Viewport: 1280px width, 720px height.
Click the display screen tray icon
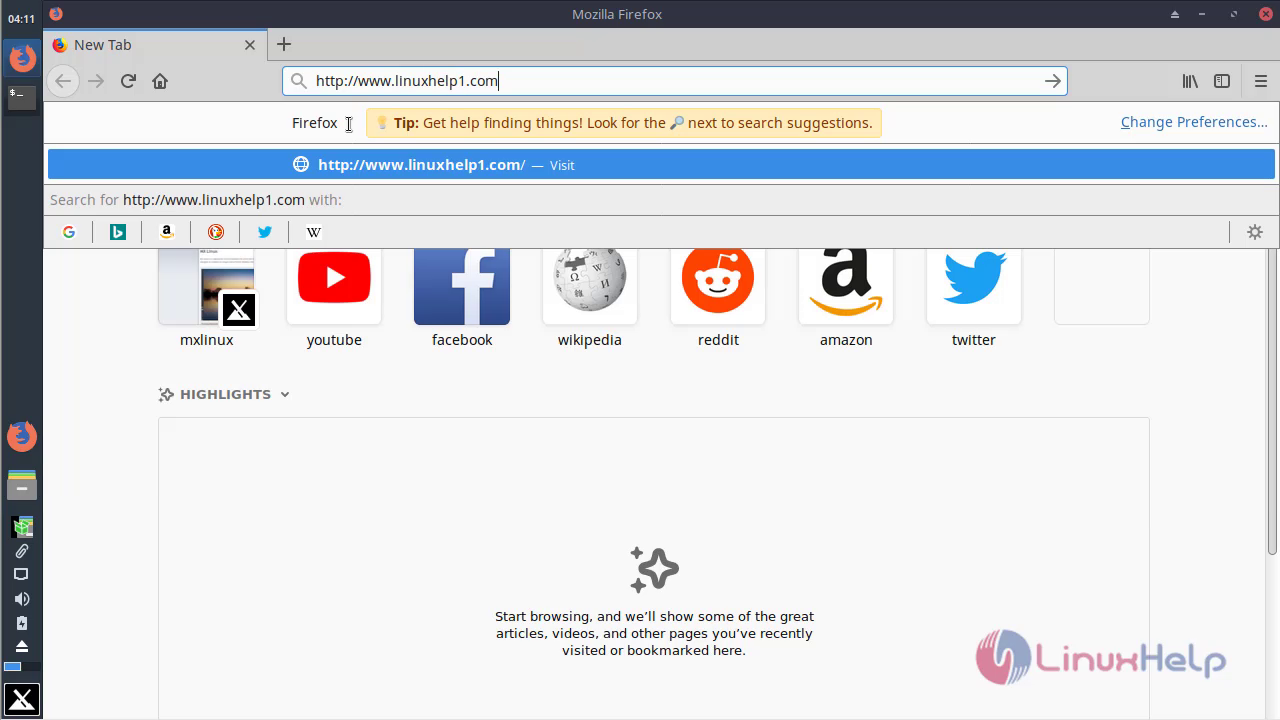pyautogui.click(x=22, y=575)
